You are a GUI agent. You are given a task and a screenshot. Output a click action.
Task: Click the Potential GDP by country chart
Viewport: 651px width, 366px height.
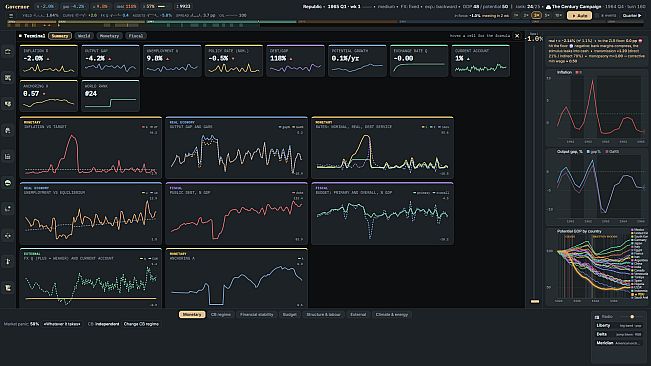coord(597,266)
